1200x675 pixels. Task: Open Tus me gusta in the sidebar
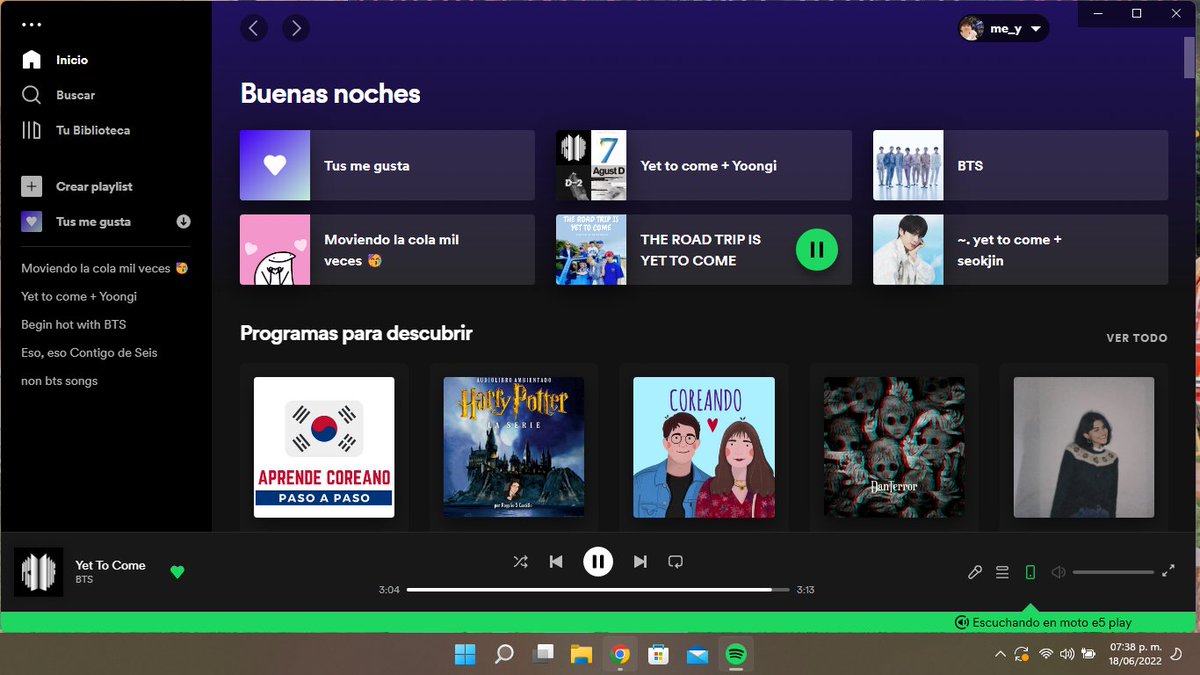[x=93, y=222]
